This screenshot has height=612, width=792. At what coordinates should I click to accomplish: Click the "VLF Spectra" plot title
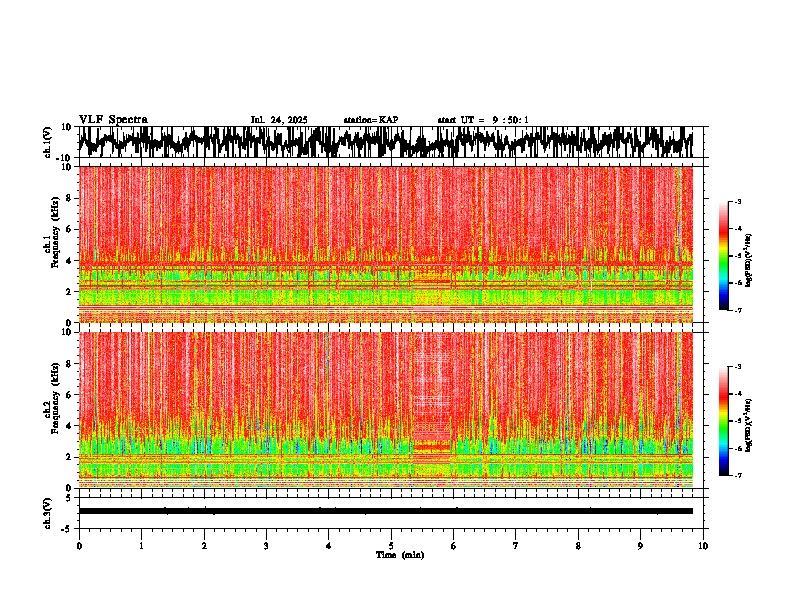coord(113,120)
